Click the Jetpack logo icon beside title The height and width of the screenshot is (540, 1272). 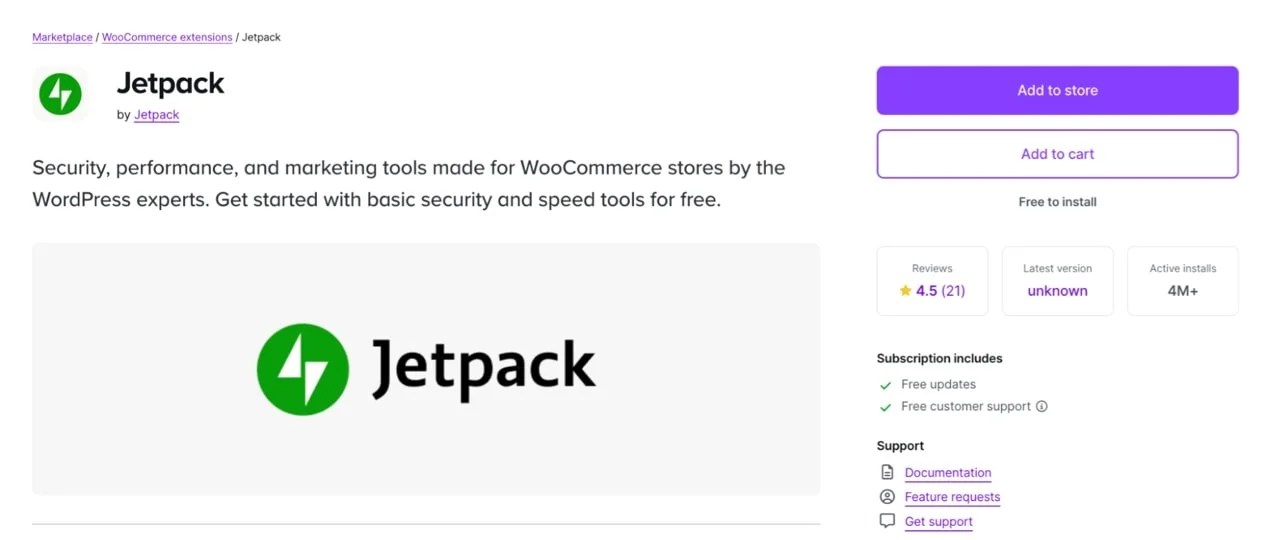tap(60, 94)
